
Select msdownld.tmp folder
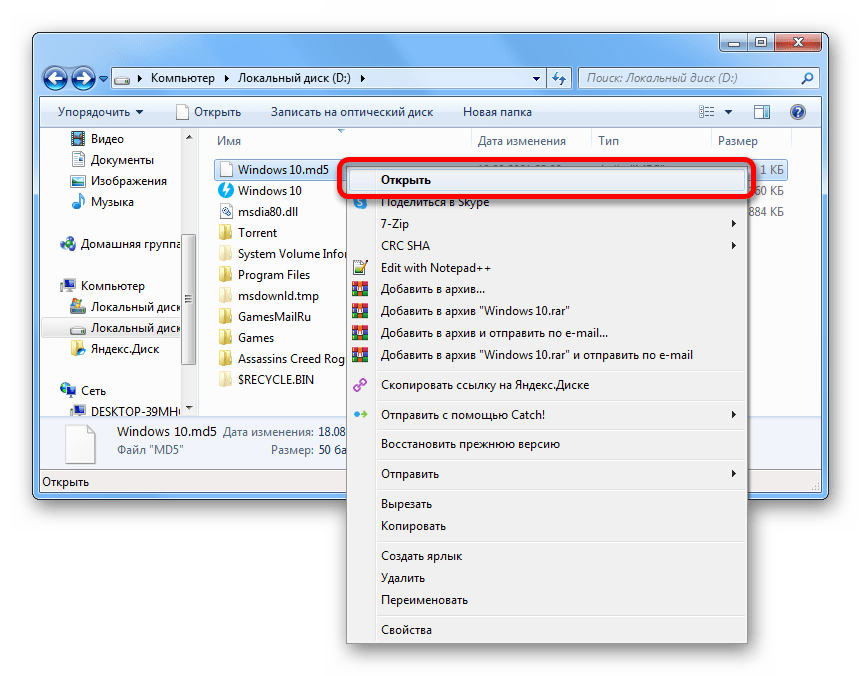[x=278, y=296]
